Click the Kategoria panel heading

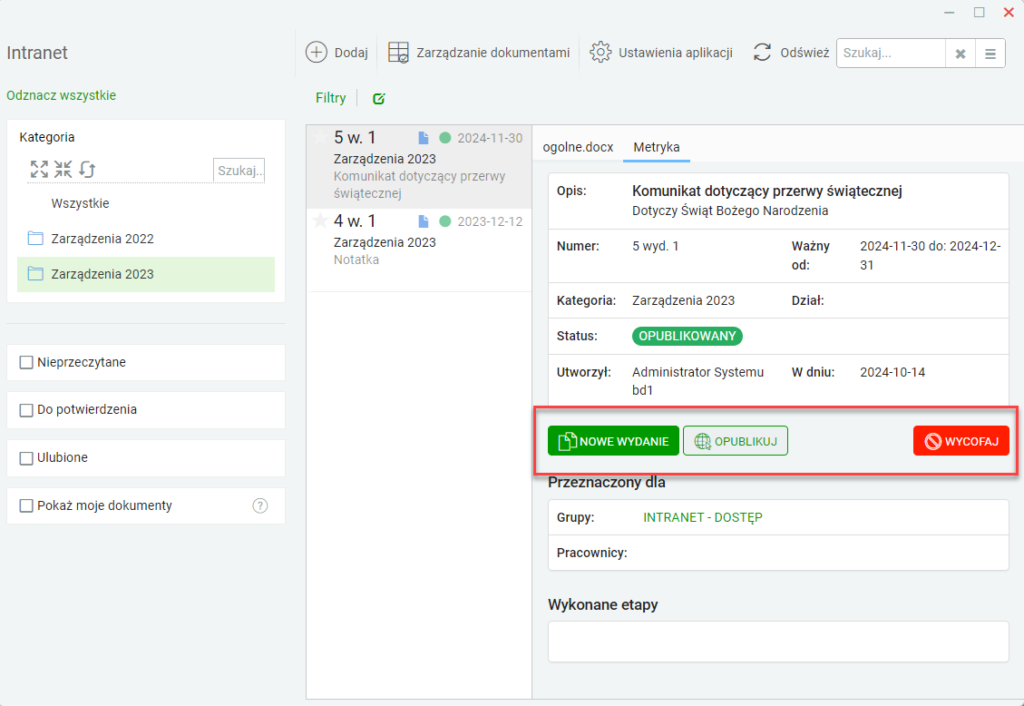(x=47, y=137)
